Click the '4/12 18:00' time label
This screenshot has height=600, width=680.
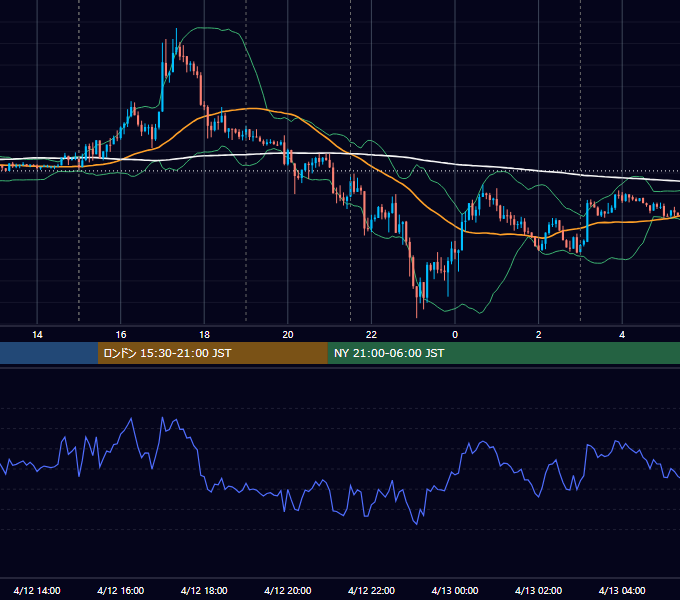pos(204,590)
